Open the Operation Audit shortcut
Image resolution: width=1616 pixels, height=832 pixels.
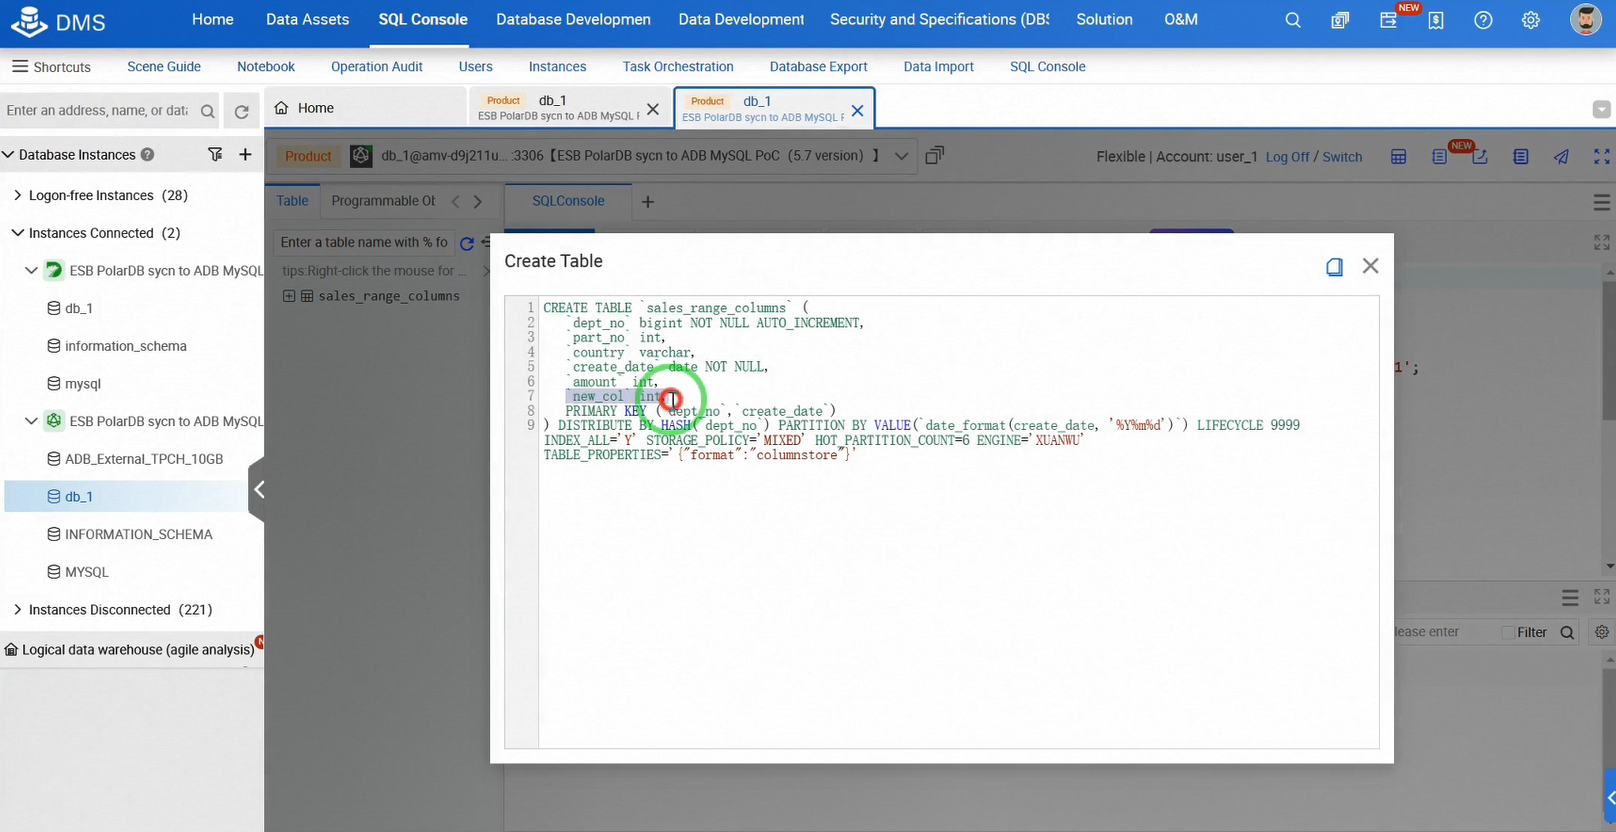pos(377,67)
